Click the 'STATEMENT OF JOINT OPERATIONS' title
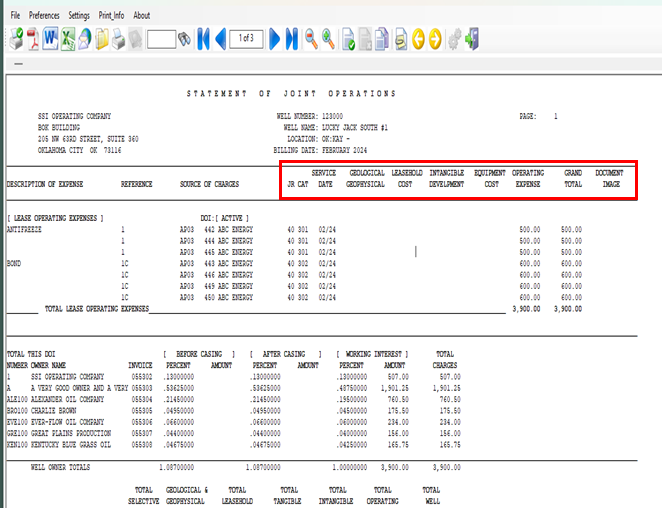Screen dimensions: 662x508 pyautogui.click(x=291, y=93)
